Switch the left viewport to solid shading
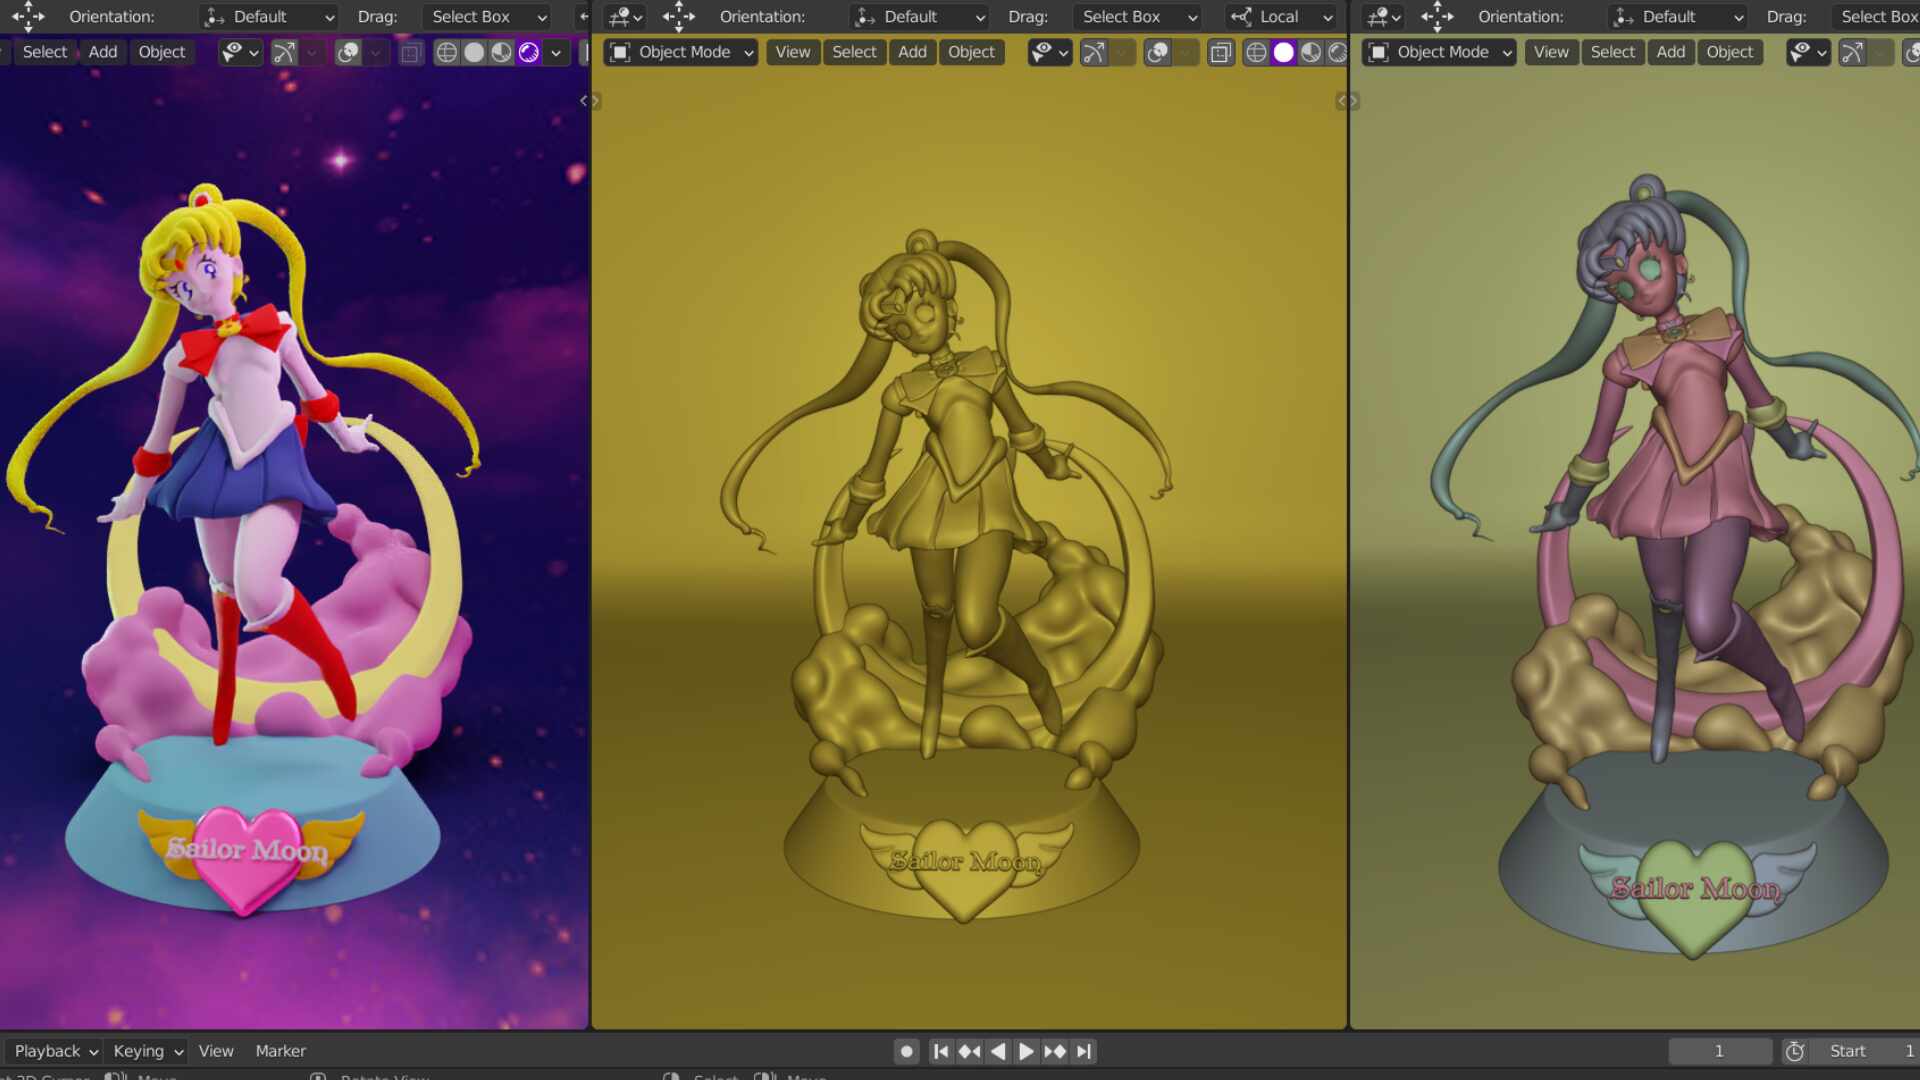 point(474,52)
